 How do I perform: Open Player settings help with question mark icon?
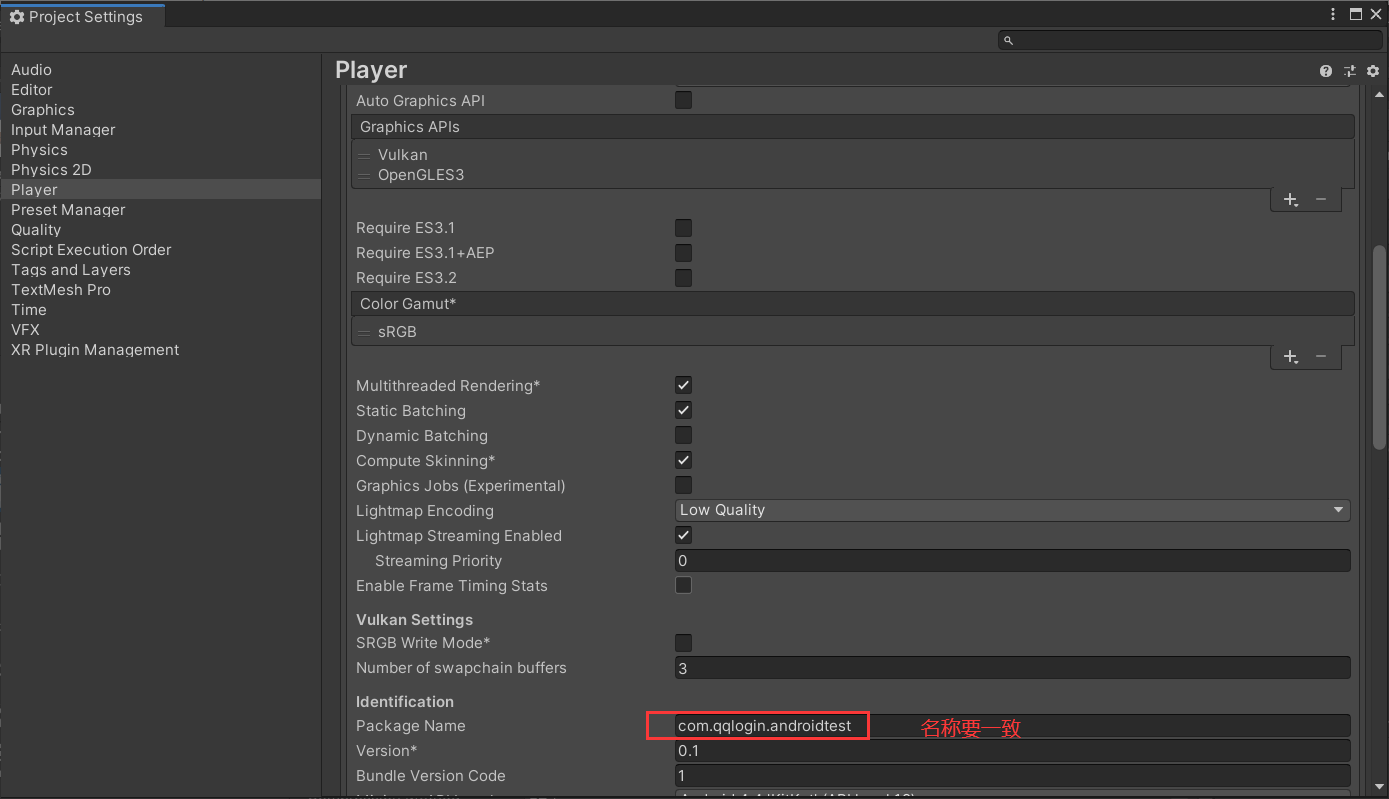pos(1326,71)
